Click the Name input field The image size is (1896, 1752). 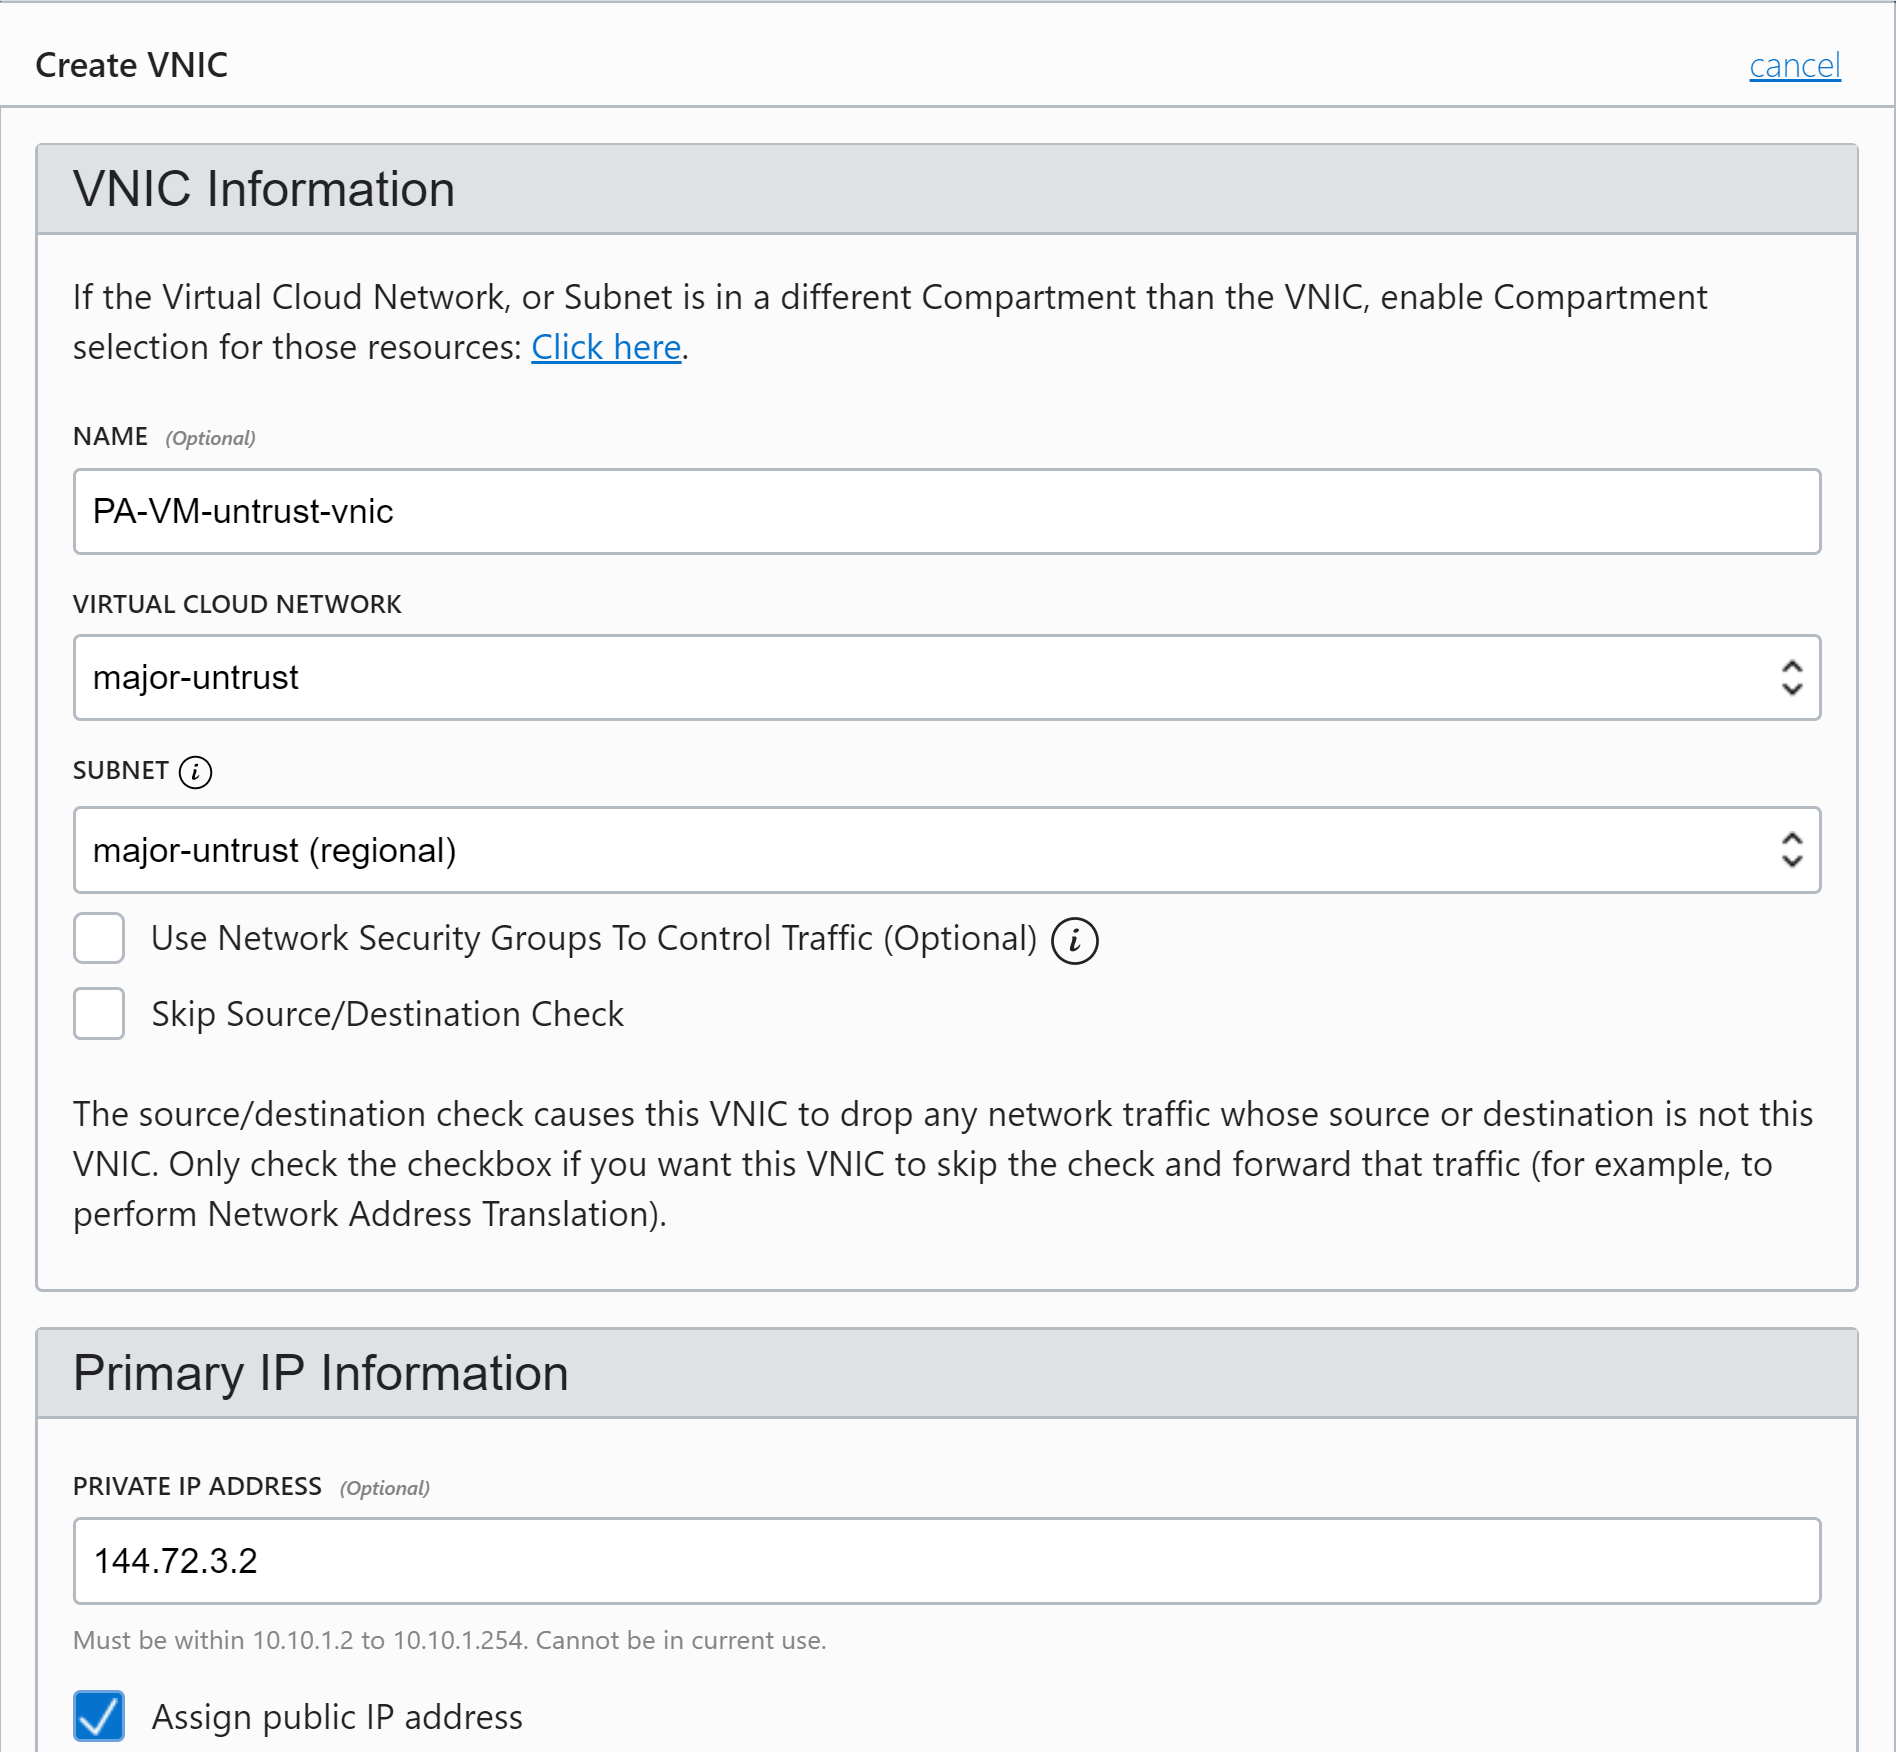tap(945, 511)
